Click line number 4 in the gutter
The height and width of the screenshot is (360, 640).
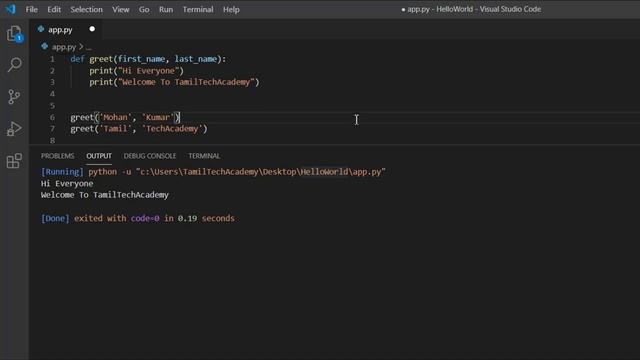tap(52, 94)
